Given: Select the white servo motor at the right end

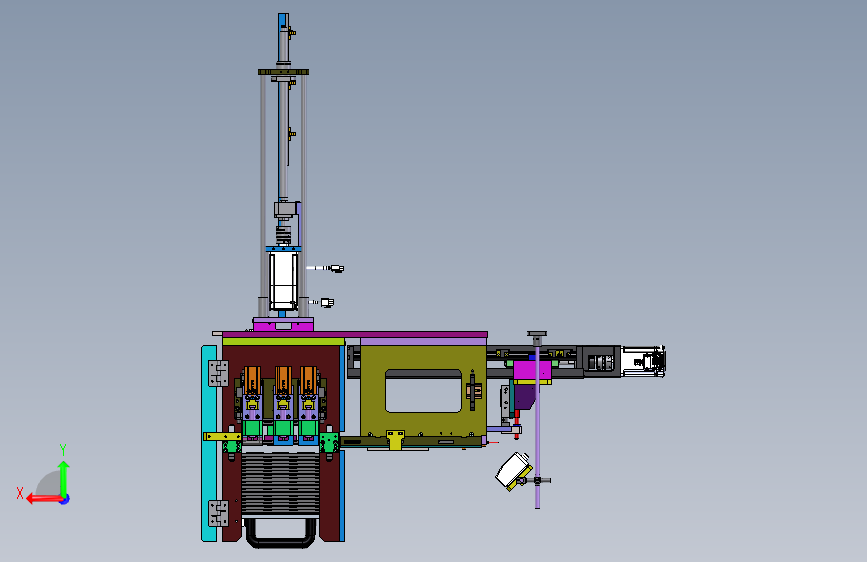Looking at the screenshot, I should (643, 362).
